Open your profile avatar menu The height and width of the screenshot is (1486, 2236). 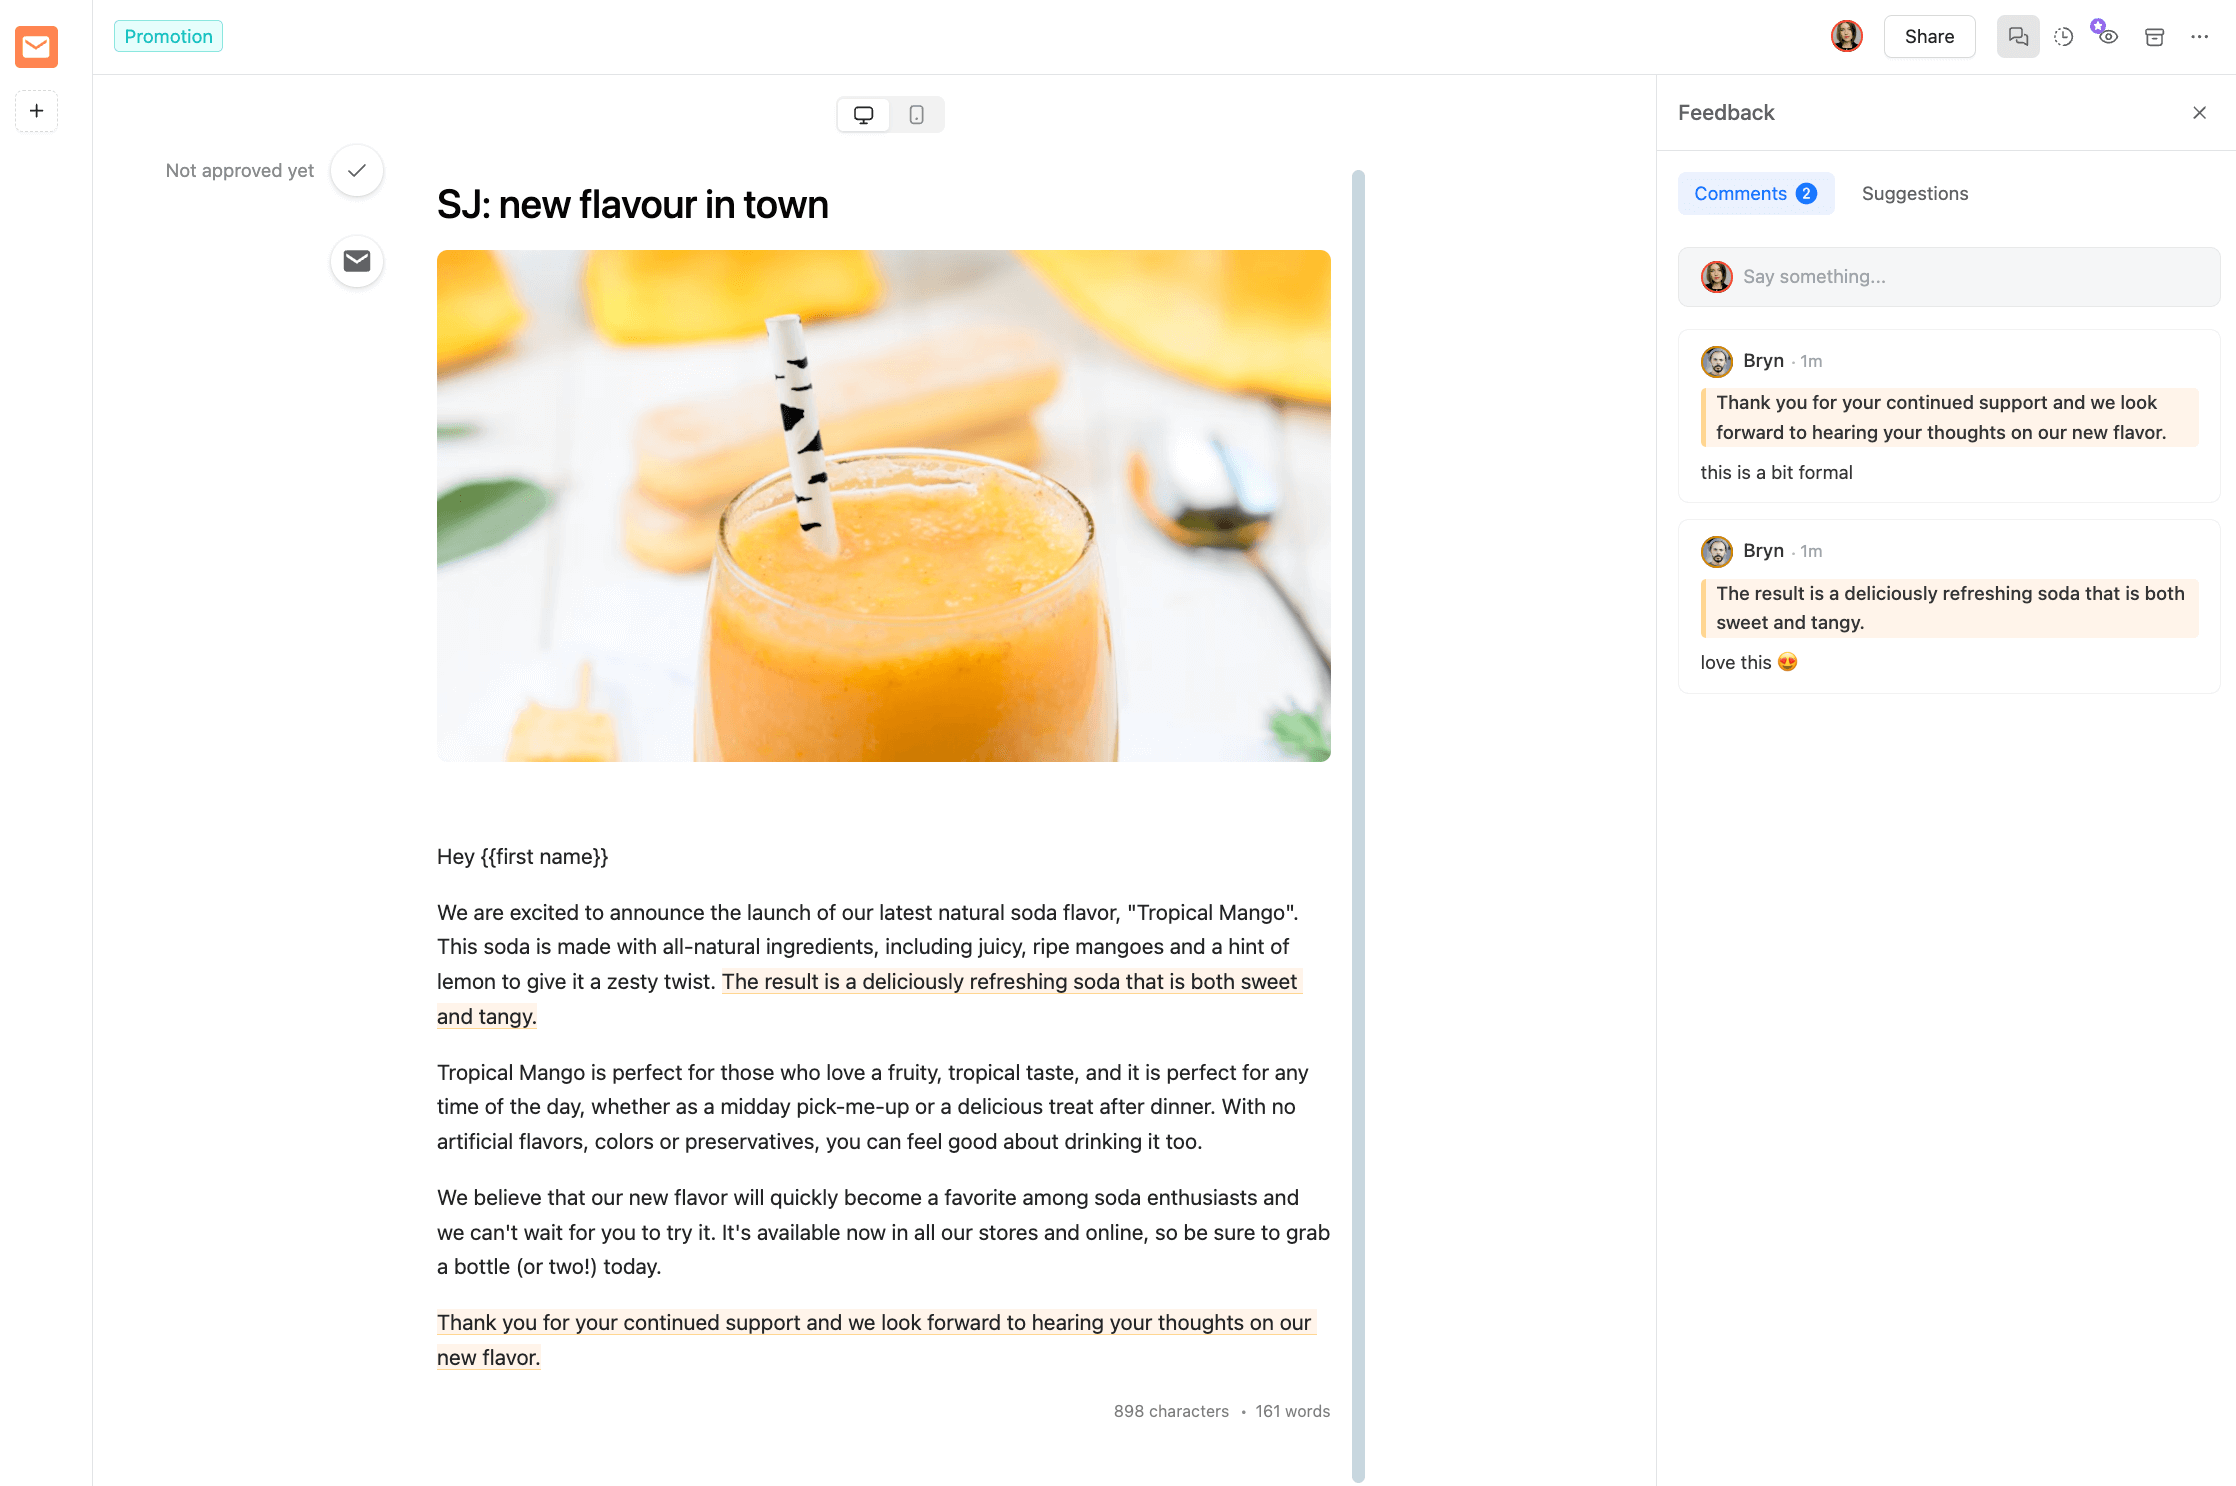point(1847,36)
